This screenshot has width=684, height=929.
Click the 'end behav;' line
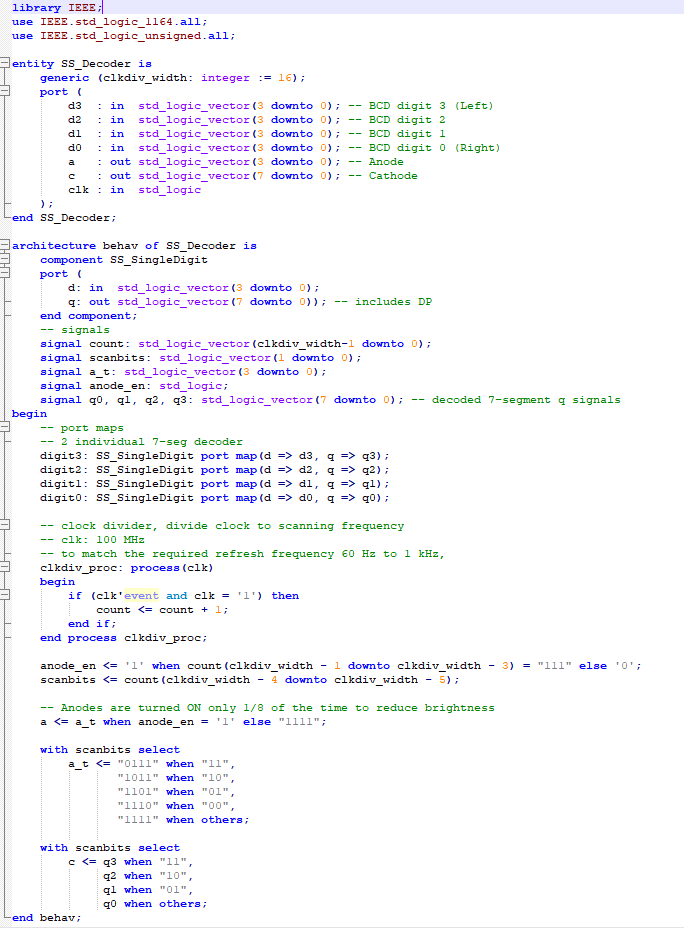tap(46, 918)
